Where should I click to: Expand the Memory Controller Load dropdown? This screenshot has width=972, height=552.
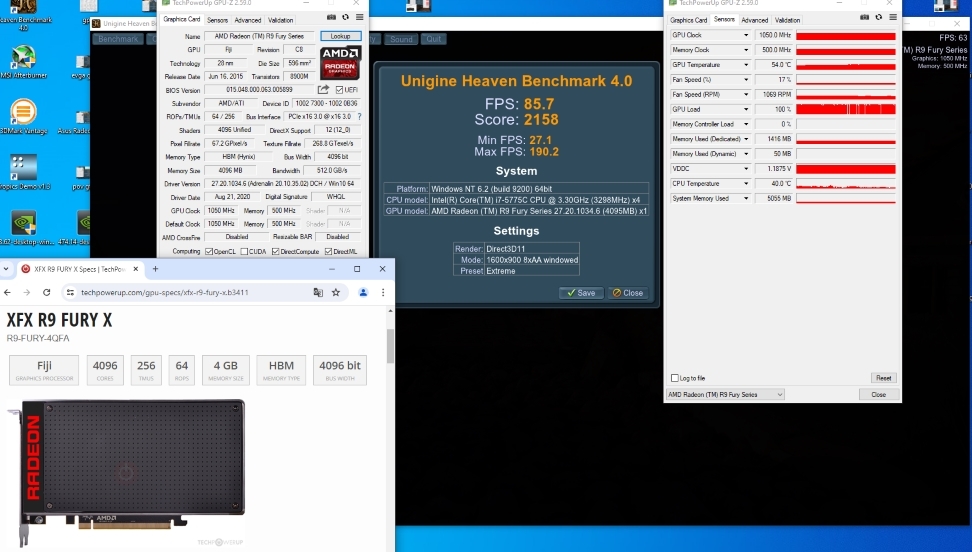pyautogui.click(x=746, y=124)
